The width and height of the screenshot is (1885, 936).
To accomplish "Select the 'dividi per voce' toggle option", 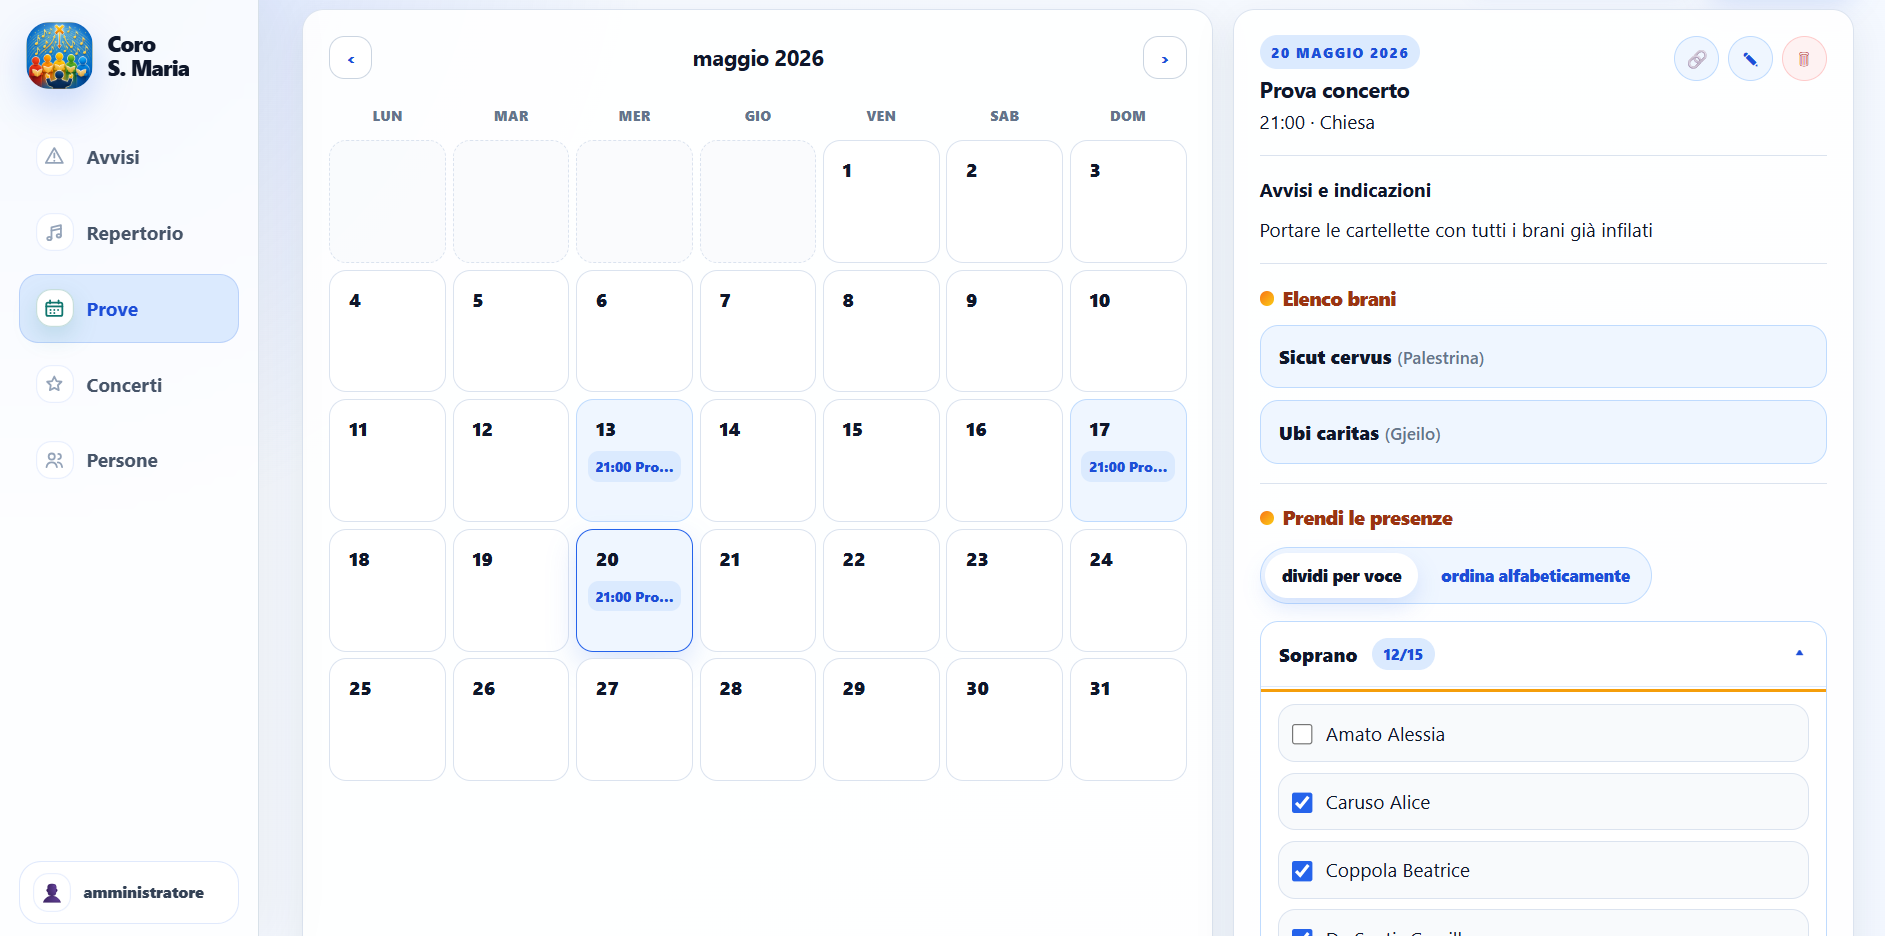I will pos(1341,576).
